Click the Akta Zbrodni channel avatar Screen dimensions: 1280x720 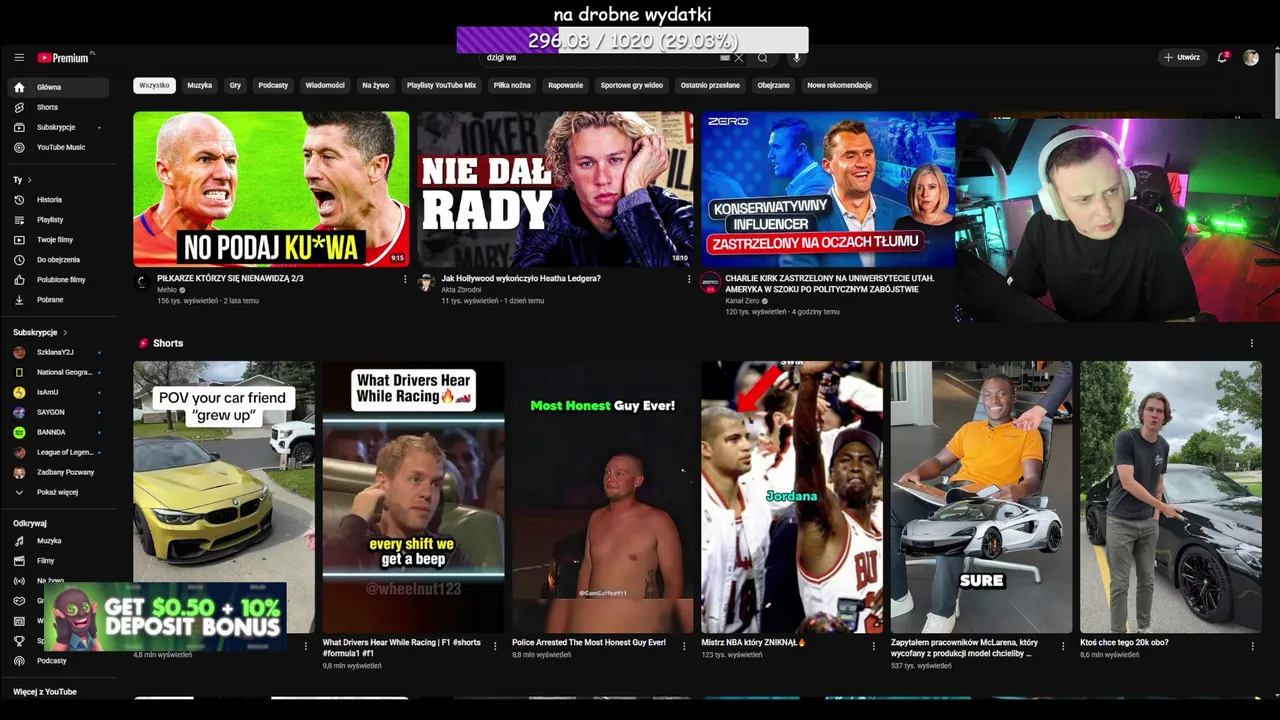tap(426, 283)
